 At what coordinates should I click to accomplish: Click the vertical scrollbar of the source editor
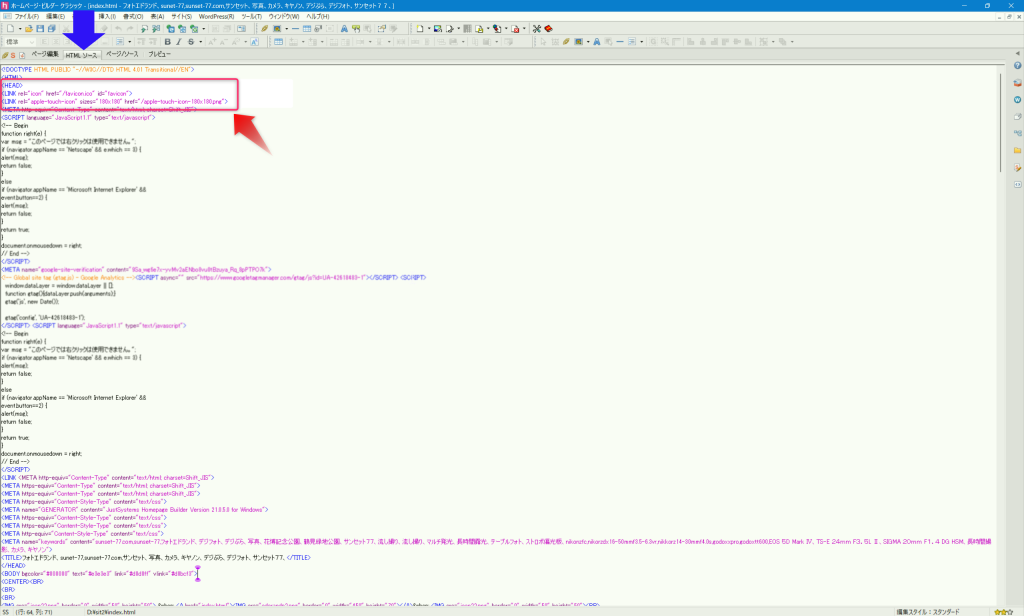tap(1000, 123)
